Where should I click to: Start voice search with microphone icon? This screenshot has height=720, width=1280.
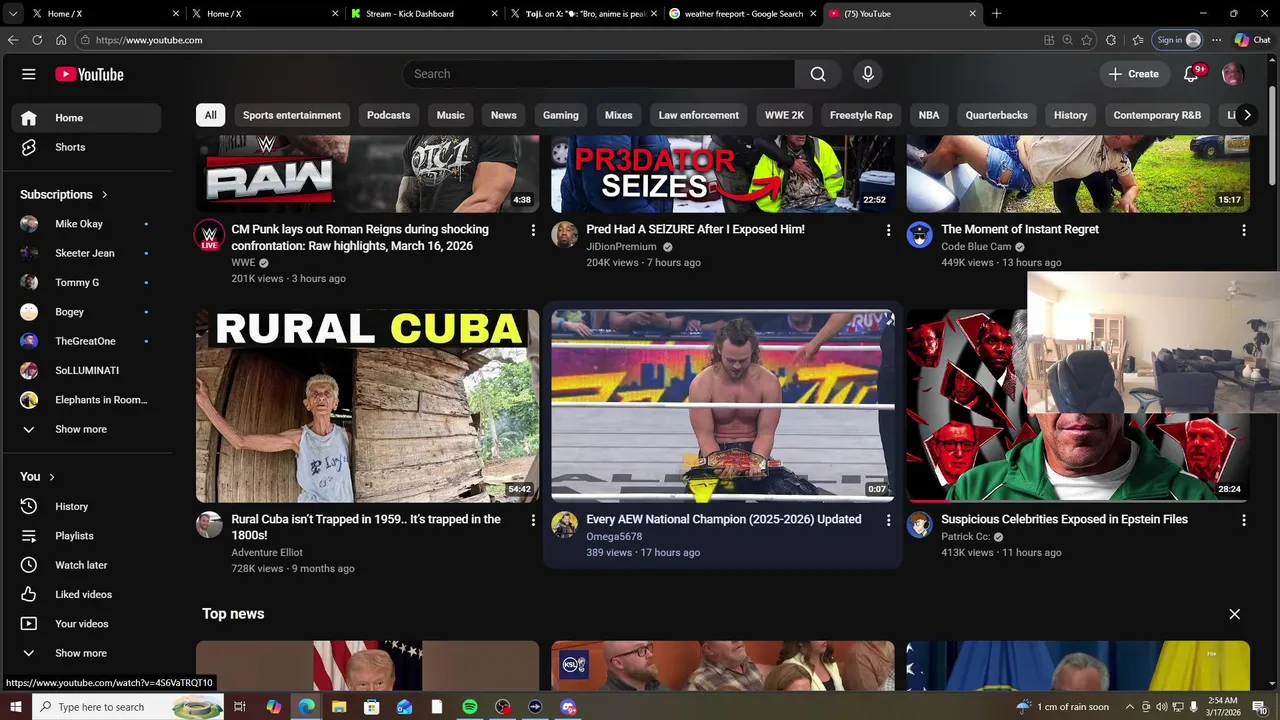click(868, 74)
